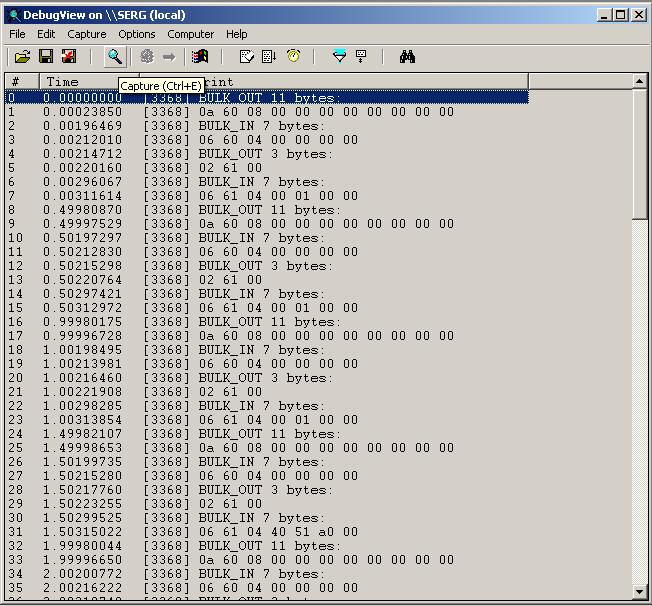Select row 33 at time 1.99996650

tap(267, 560)
